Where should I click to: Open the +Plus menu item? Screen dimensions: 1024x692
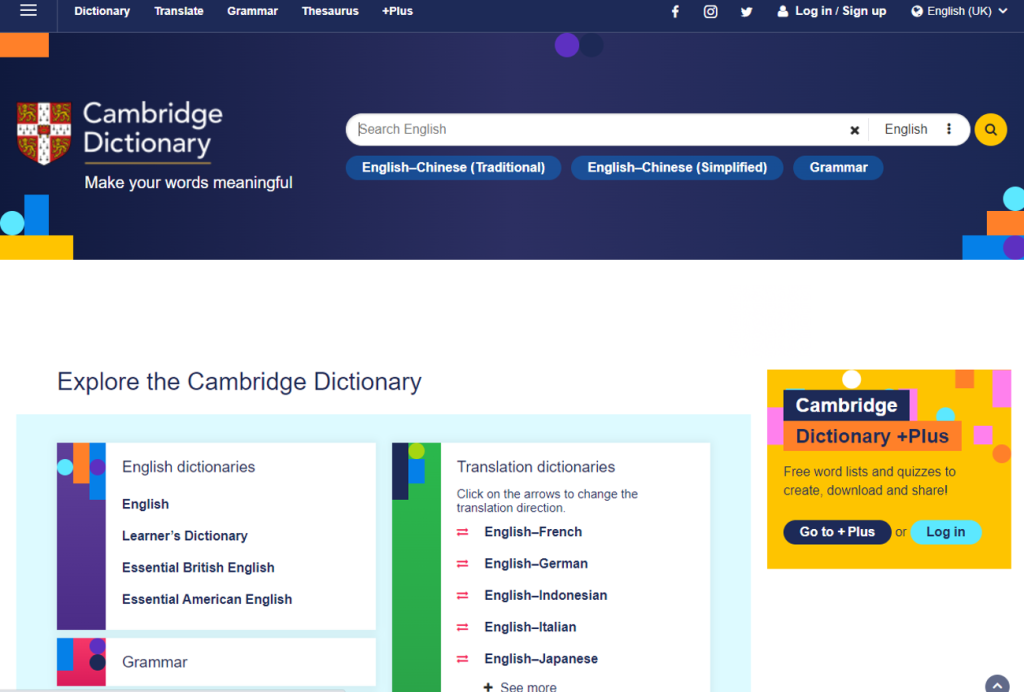(x=397, y=11)
